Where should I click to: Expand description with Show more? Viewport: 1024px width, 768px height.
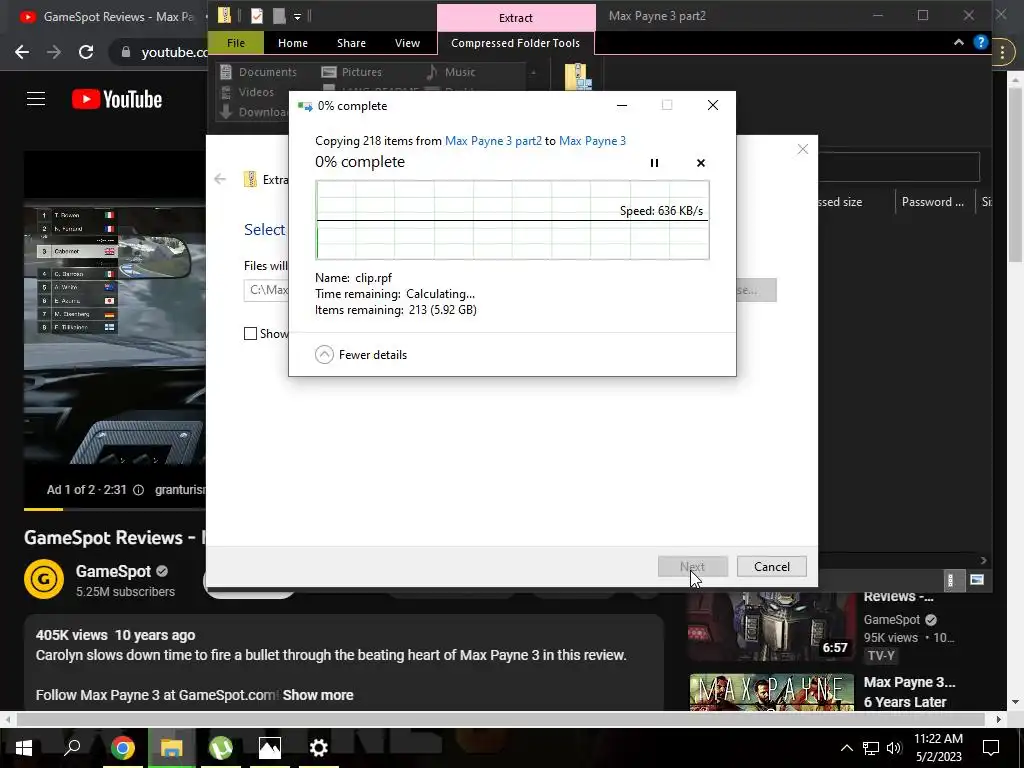pyautogui.click(x=318, y=695)
